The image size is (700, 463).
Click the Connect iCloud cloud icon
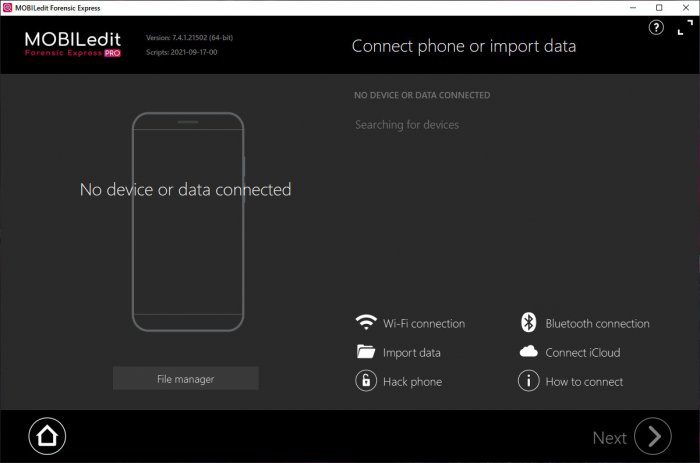[x=529, y=352]
